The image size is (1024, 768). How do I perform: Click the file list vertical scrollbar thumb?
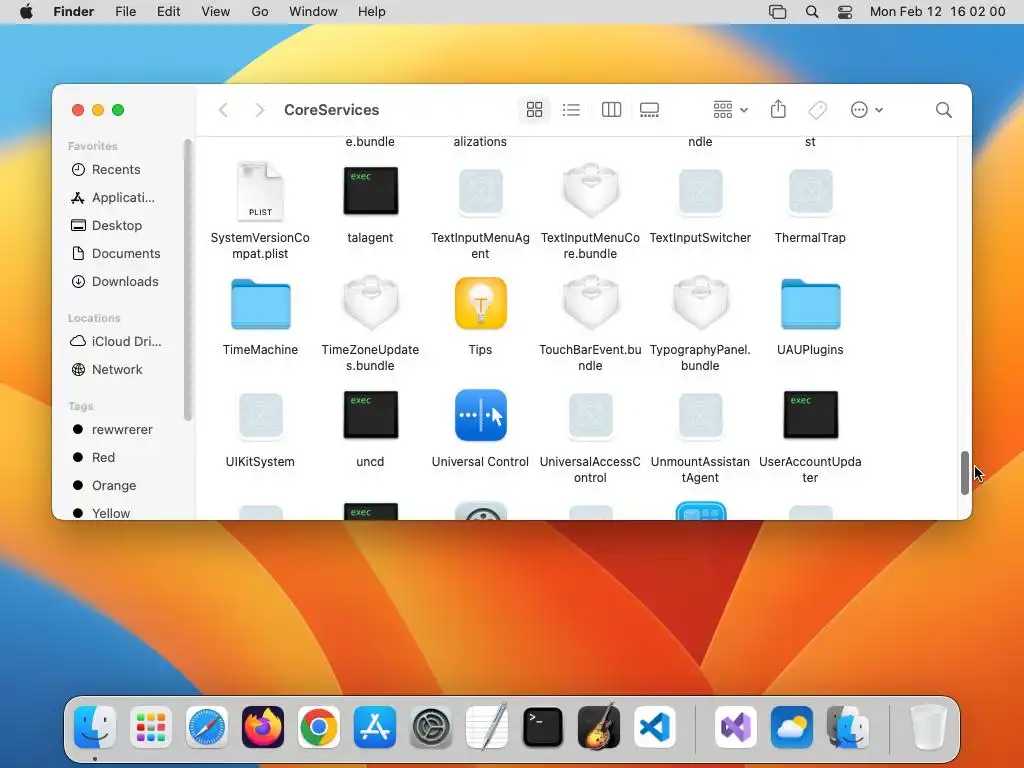pyautogui.click(x=965, y=473)
